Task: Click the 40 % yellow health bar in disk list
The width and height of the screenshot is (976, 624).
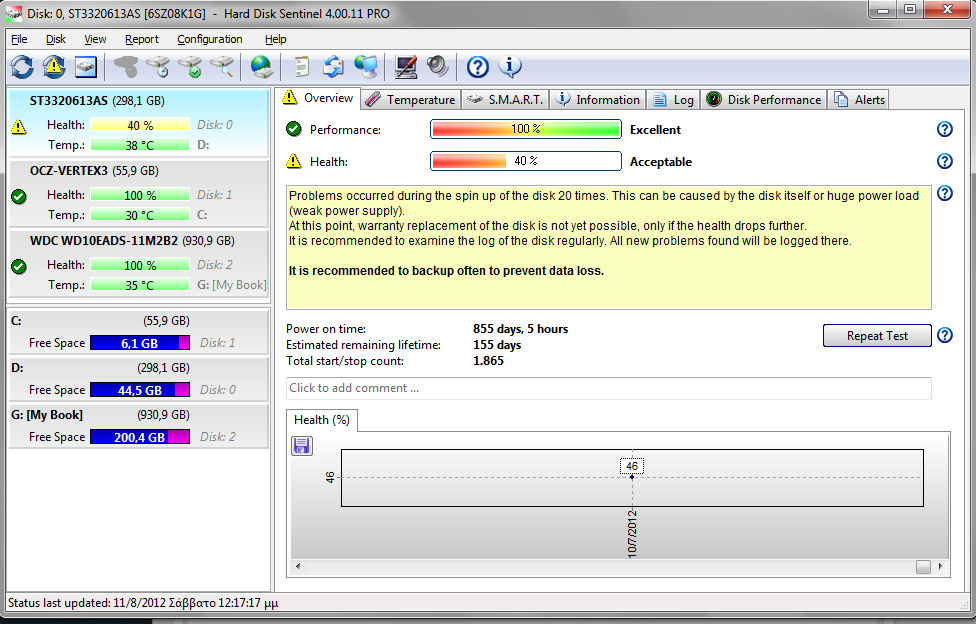Action: [140, 125]
